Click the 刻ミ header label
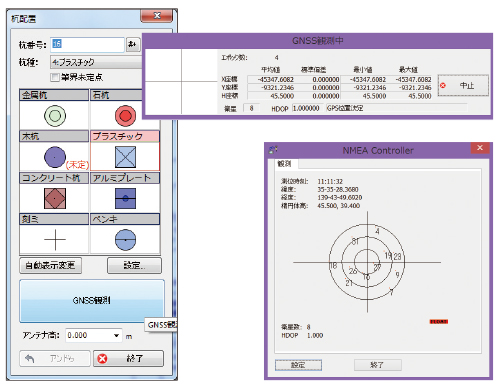This screenshot has width=500, height=390. pos(54,219)
